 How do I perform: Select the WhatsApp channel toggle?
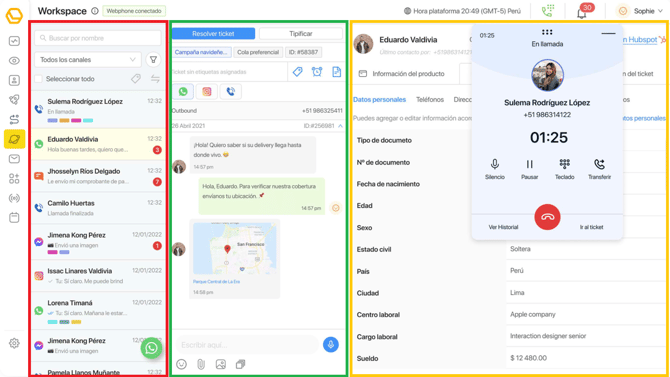point(183,91)
